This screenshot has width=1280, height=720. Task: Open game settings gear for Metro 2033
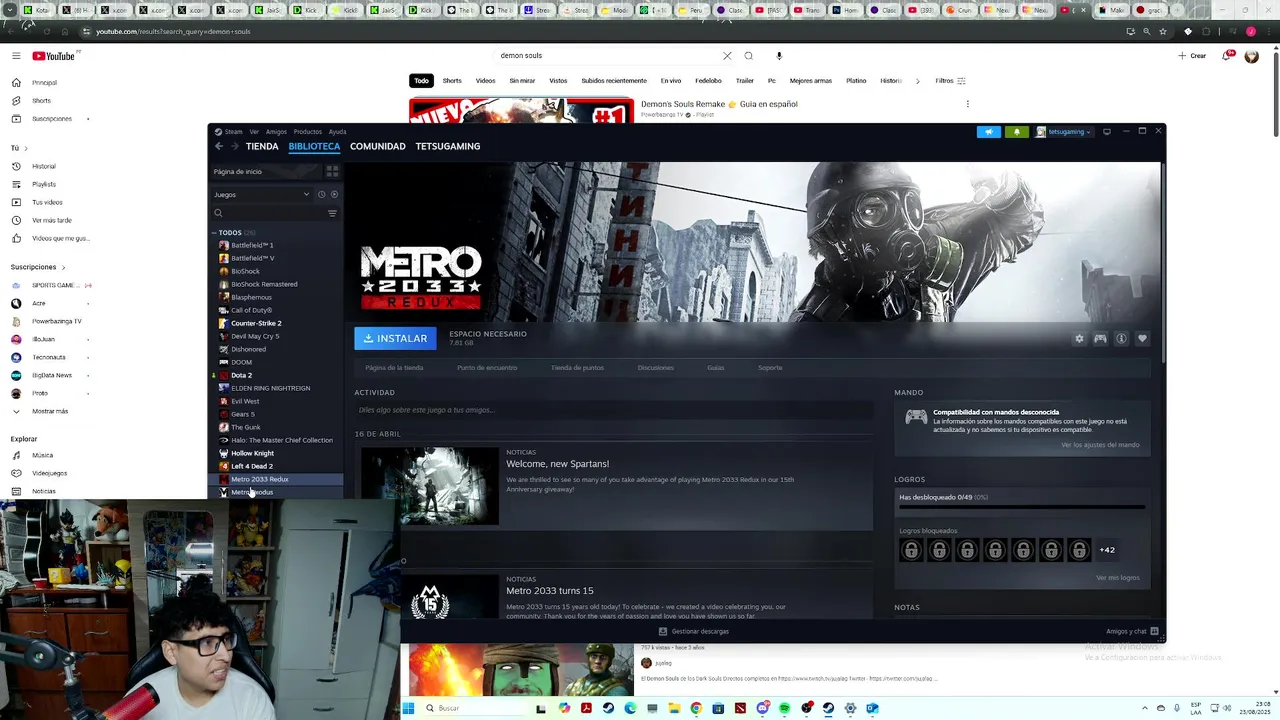coord(1079,339)
